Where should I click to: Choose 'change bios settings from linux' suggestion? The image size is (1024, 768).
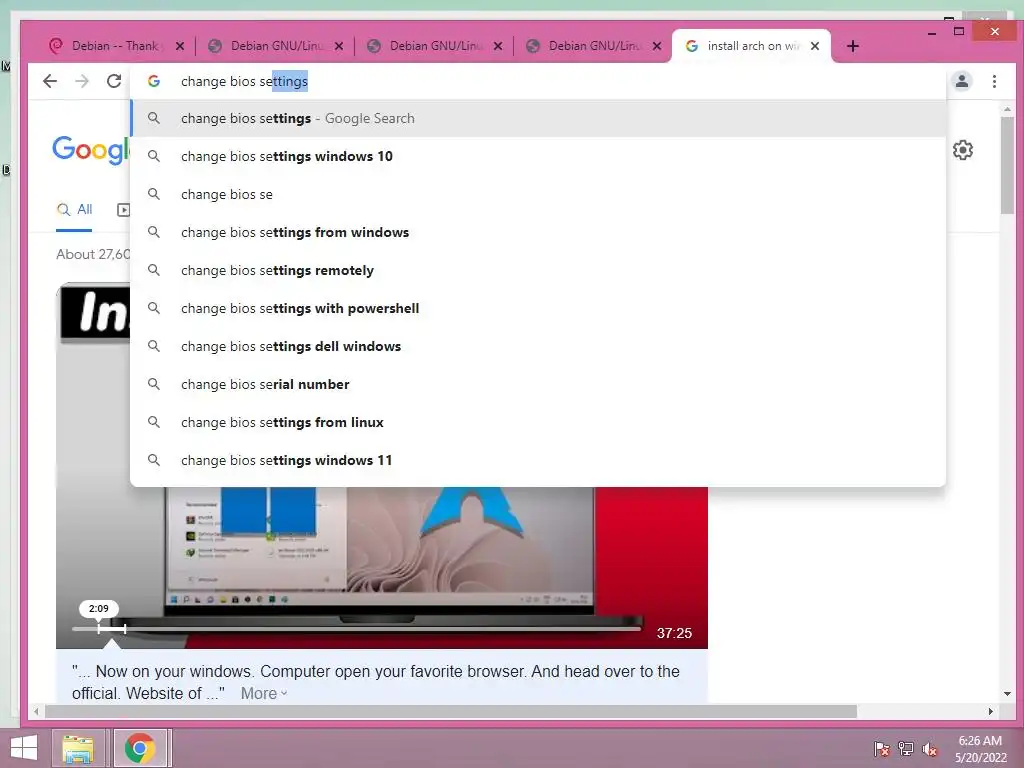[538, 422]
